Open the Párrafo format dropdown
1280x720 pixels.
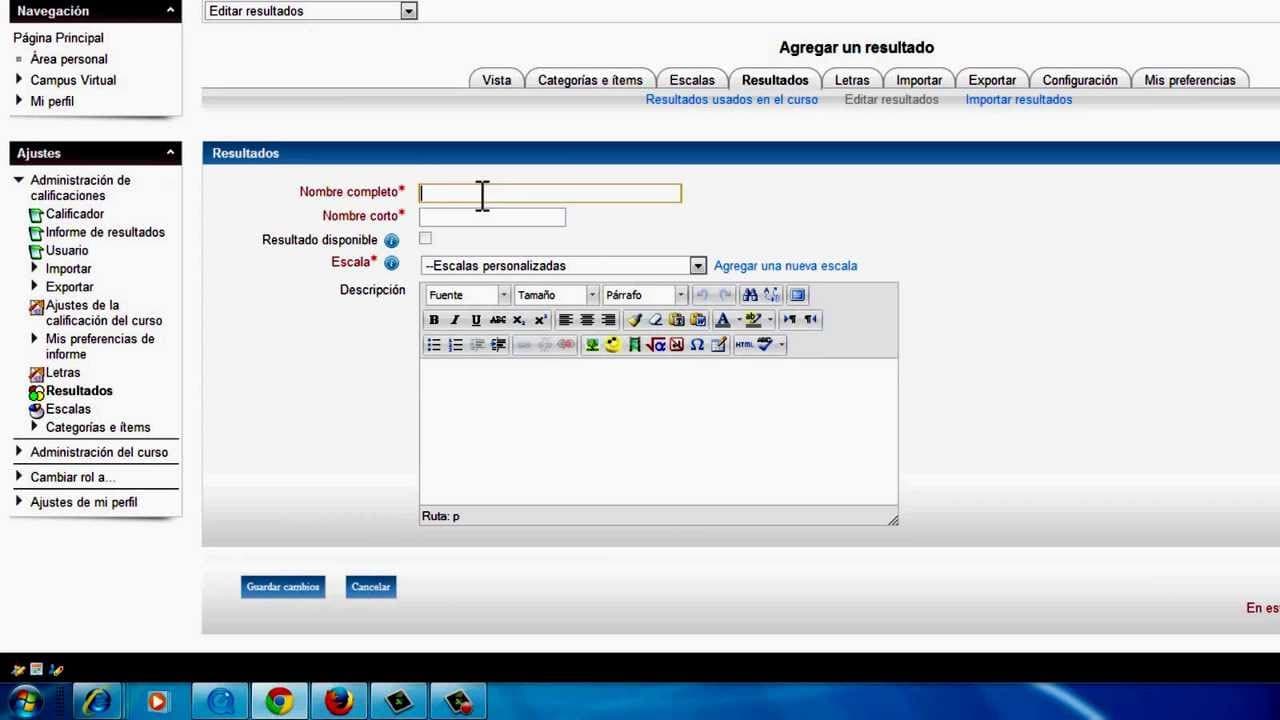coord(645,295)
